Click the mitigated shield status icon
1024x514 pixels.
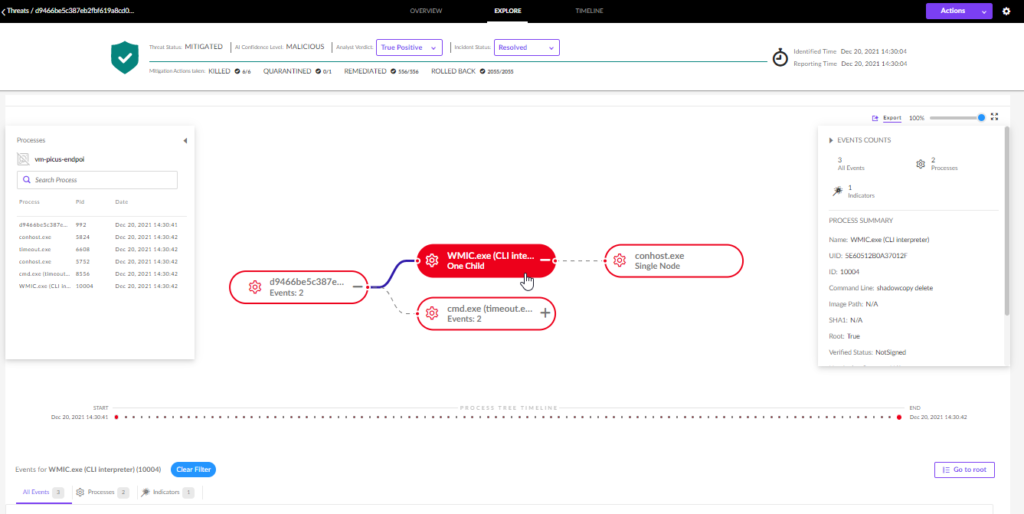coord(125,57)
